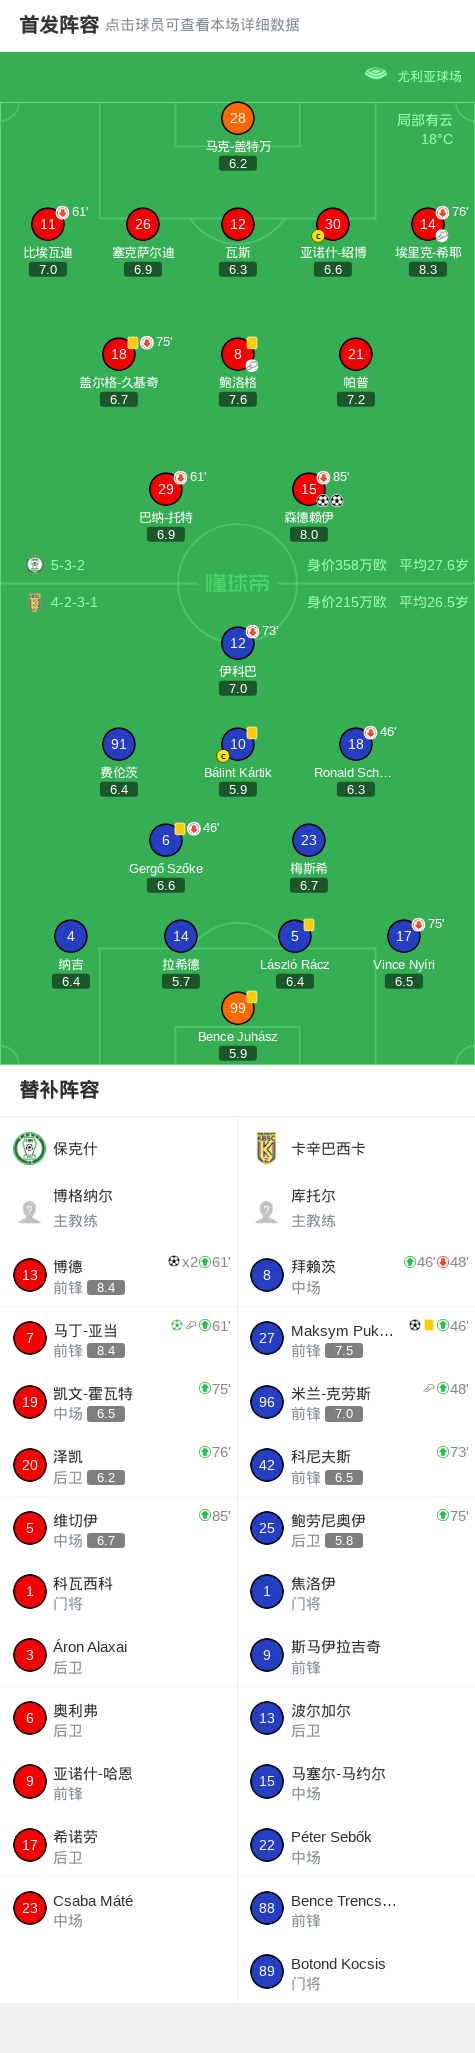Open Bálint Kártik number 10 details
The width and height of the screenshot is (475, 2053).
pyautogui.click(x=238, y=744)
